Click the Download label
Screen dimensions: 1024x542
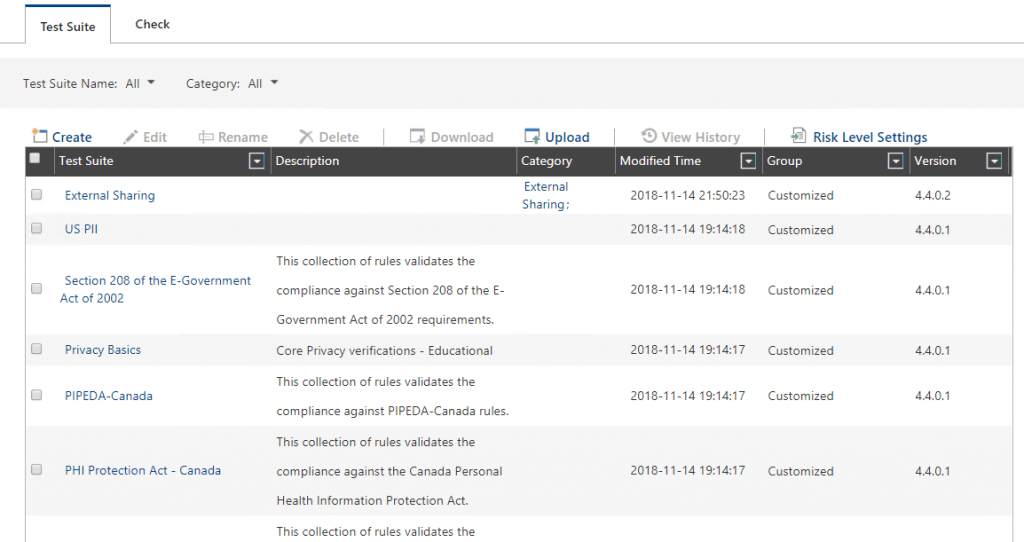click(462, 137)
